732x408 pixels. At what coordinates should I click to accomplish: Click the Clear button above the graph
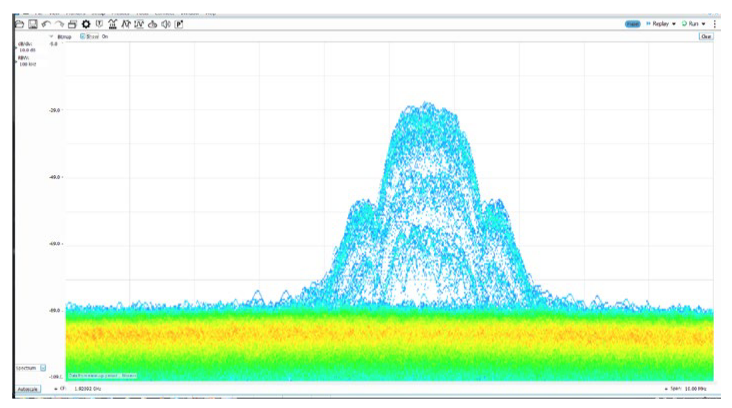[x=705, y=37]
